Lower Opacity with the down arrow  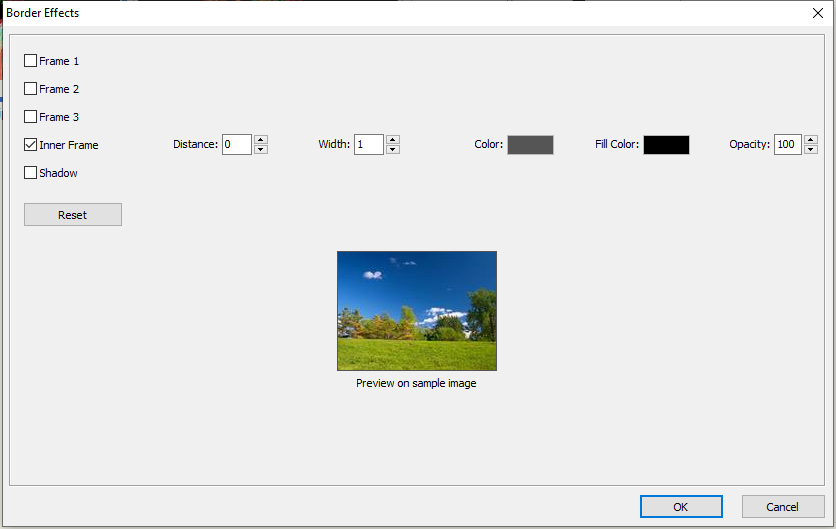[812, 150]
